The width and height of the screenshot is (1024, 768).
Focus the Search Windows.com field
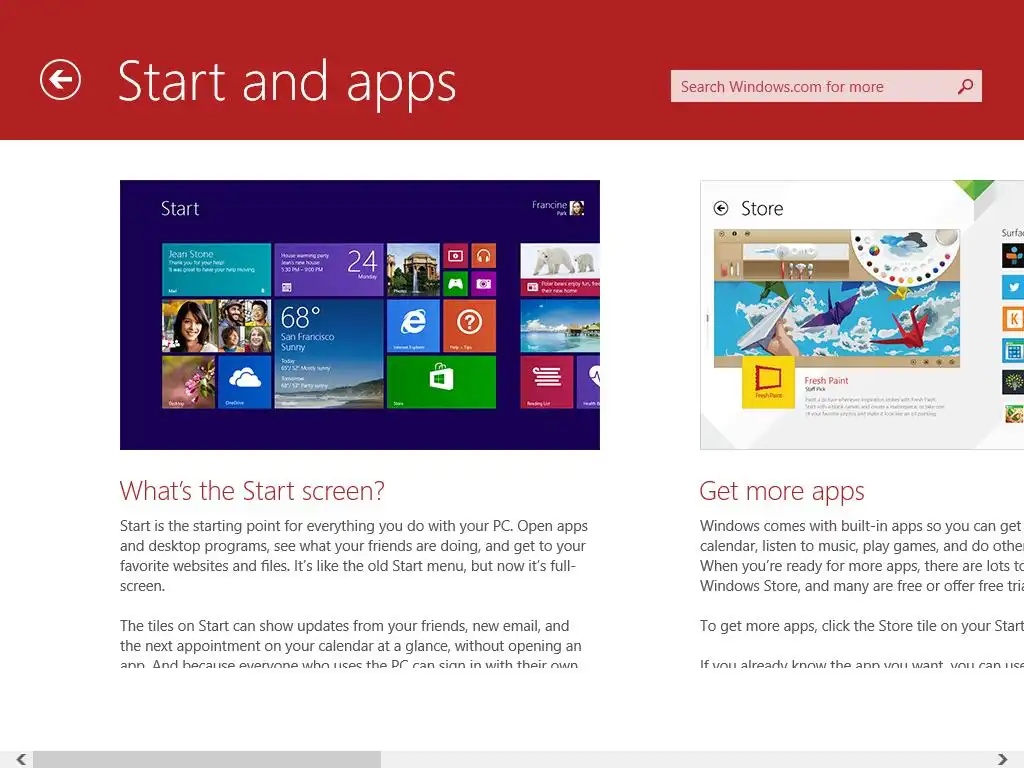(x=825, y=86)
